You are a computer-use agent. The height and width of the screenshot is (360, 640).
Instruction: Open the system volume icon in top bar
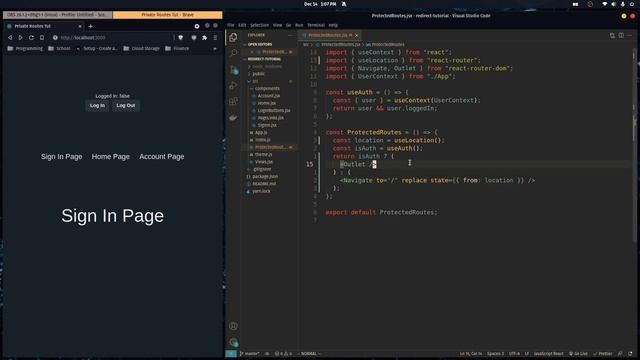(x=613, y=4)
